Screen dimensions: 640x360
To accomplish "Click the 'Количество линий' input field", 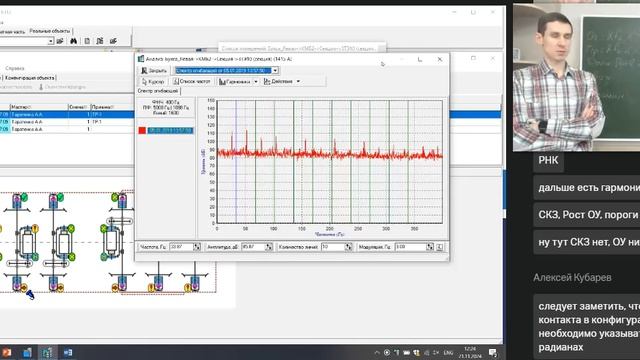I will click(333, 247).
